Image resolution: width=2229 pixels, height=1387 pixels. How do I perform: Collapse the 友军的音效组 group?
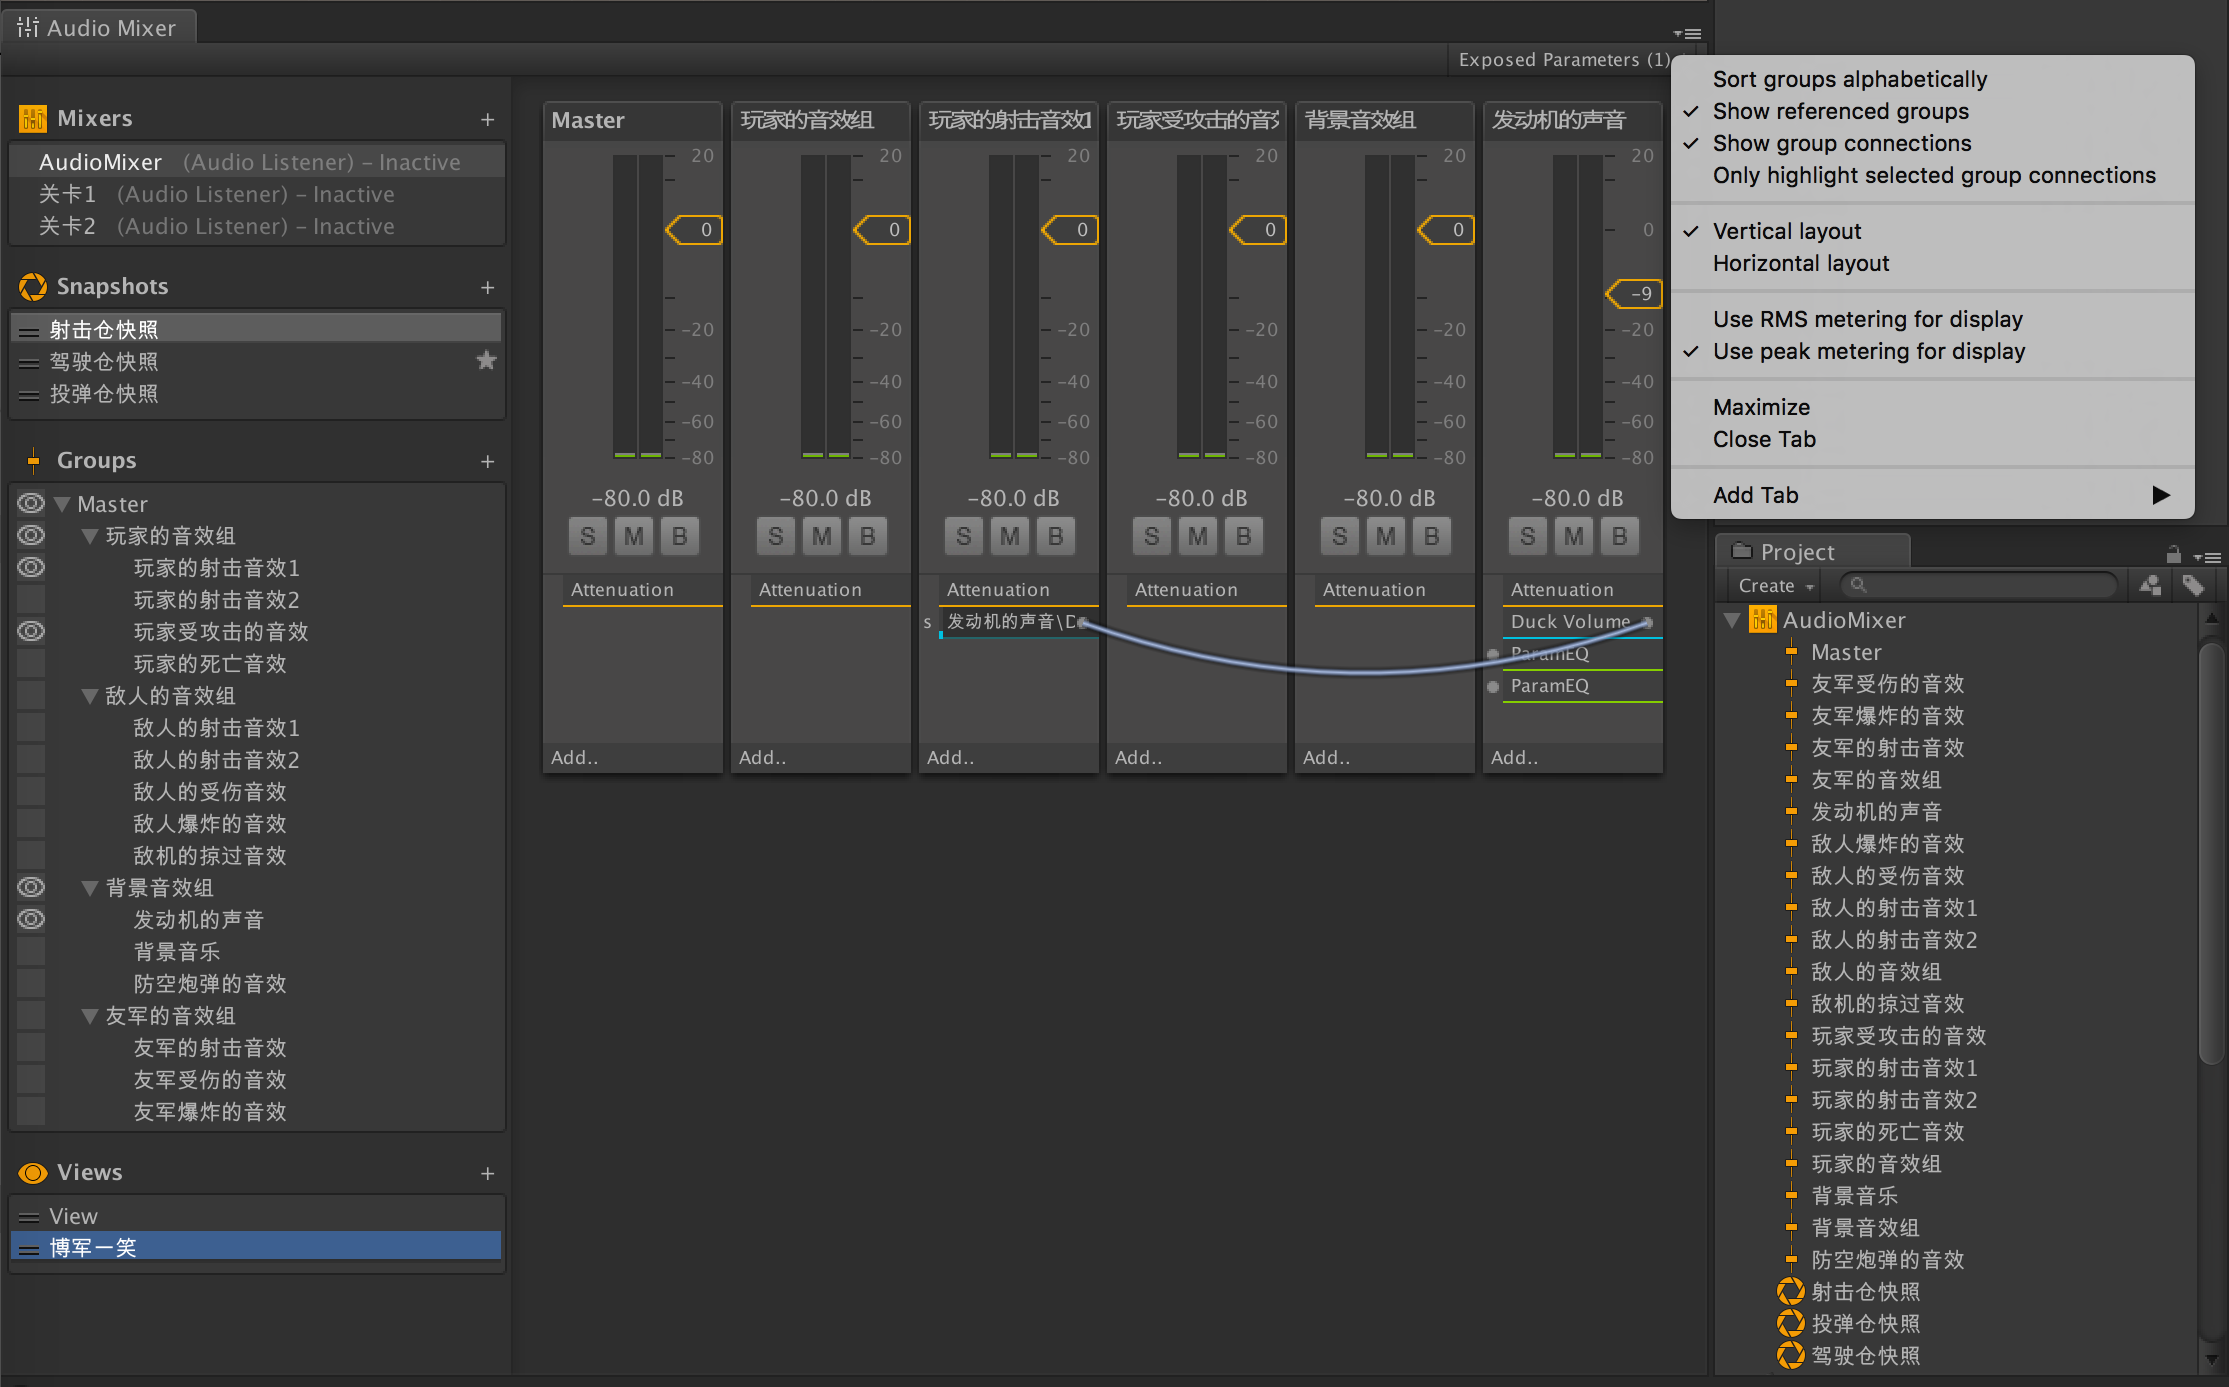(90, 1016)
